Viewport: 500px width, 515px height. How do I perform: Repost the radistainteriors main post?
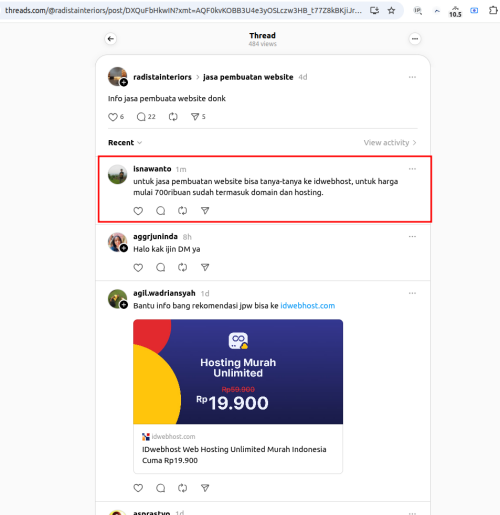pos(173,117)
